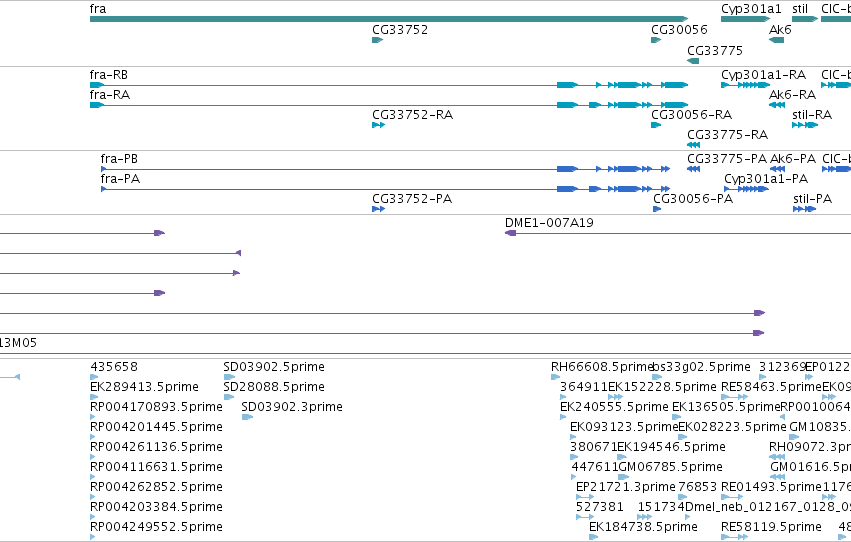Click the DME1-007A19 BAC arrowhead

(x=510, y=233)
